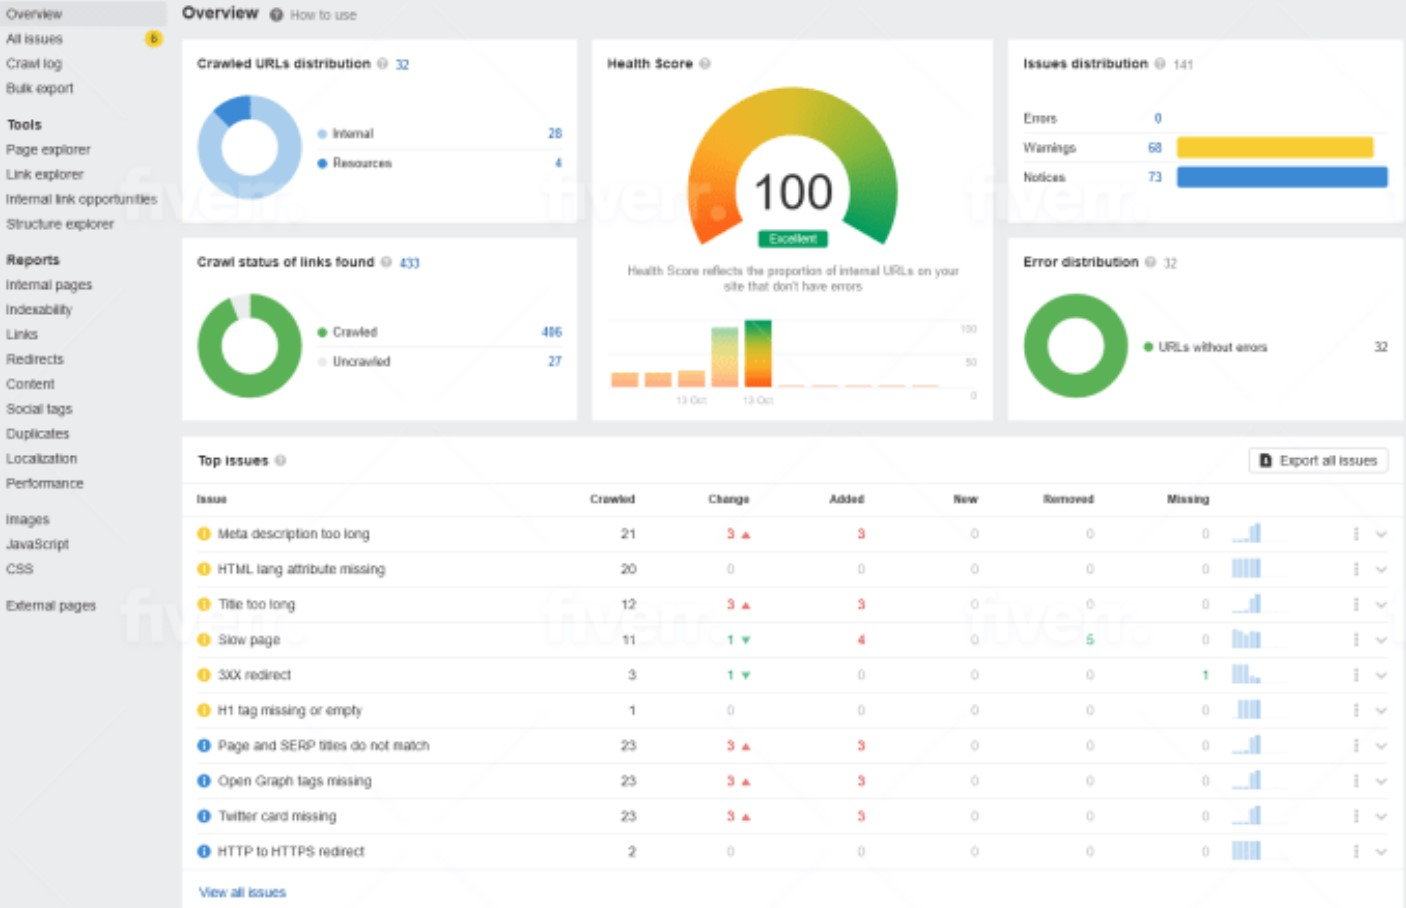Open the trend chart for Slow page
Screen dimensions: 1406x908
click(1246, 639)
